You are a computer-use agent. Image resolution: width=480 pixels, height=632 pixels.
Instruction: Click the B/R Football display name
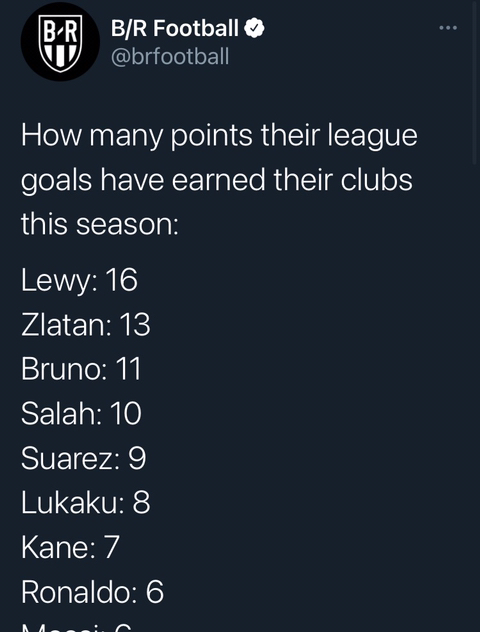(175, 28)
